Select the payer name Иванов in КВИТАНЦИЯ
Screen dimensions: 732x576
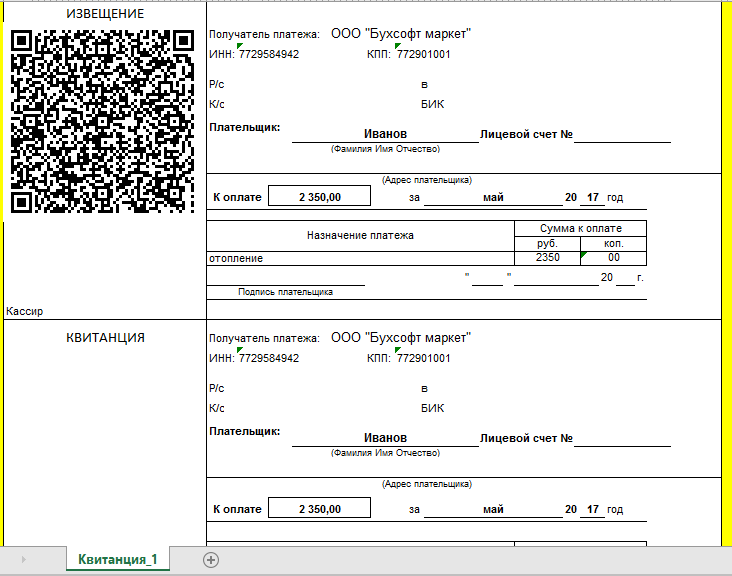point(385,438)
